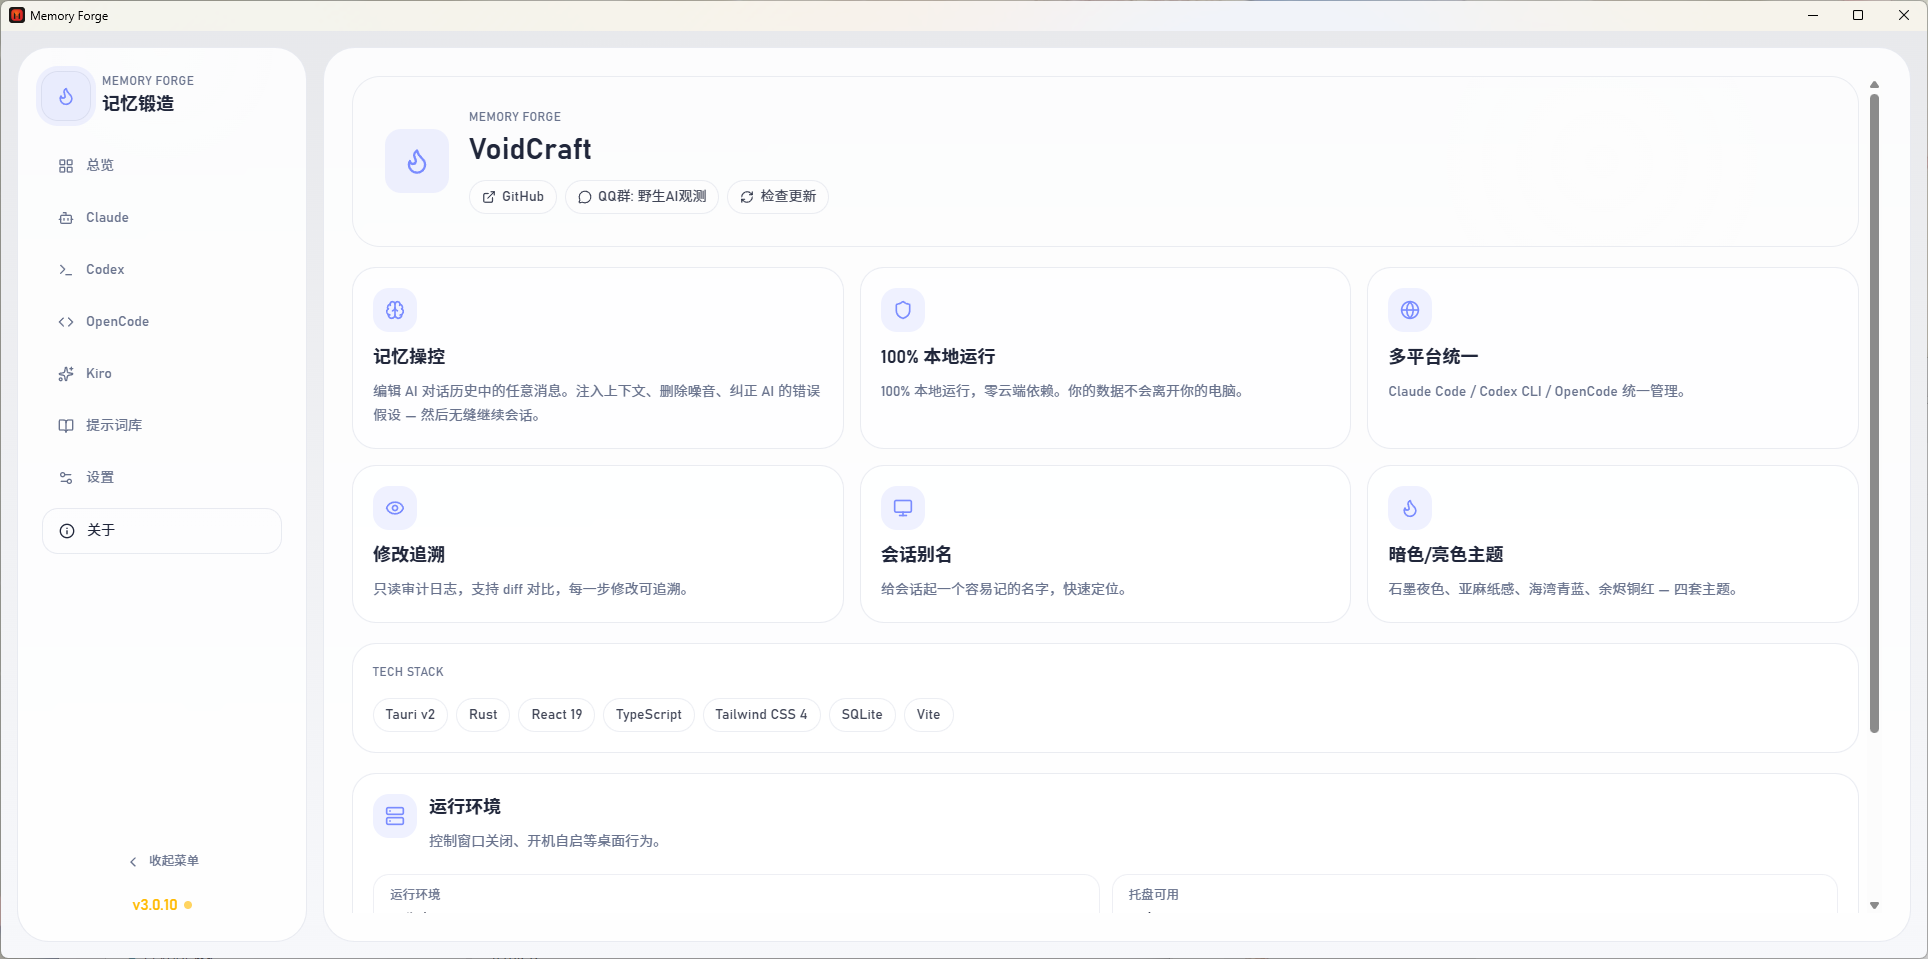
Task: Switch to the OpenCode section
Action: pos(116,321)
